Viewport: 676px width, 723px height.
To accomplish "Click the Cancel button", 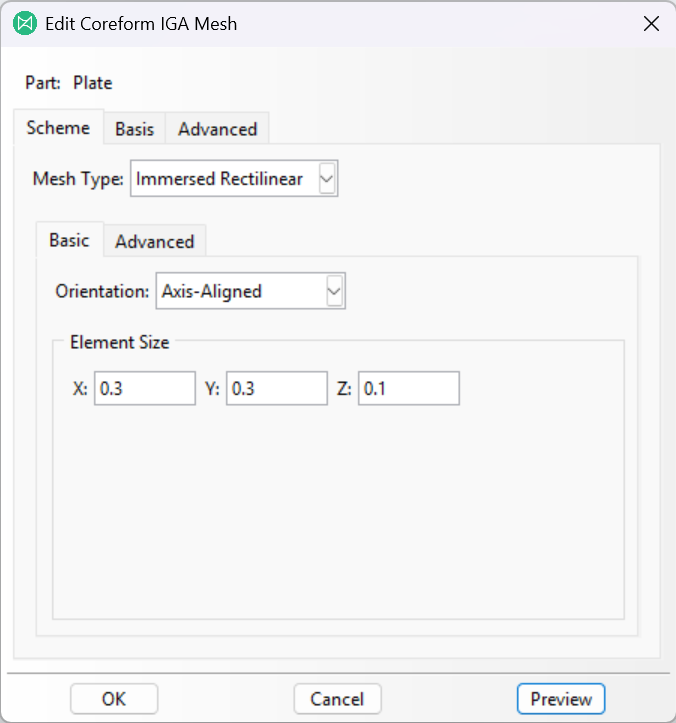I will [x=338, y=699].
